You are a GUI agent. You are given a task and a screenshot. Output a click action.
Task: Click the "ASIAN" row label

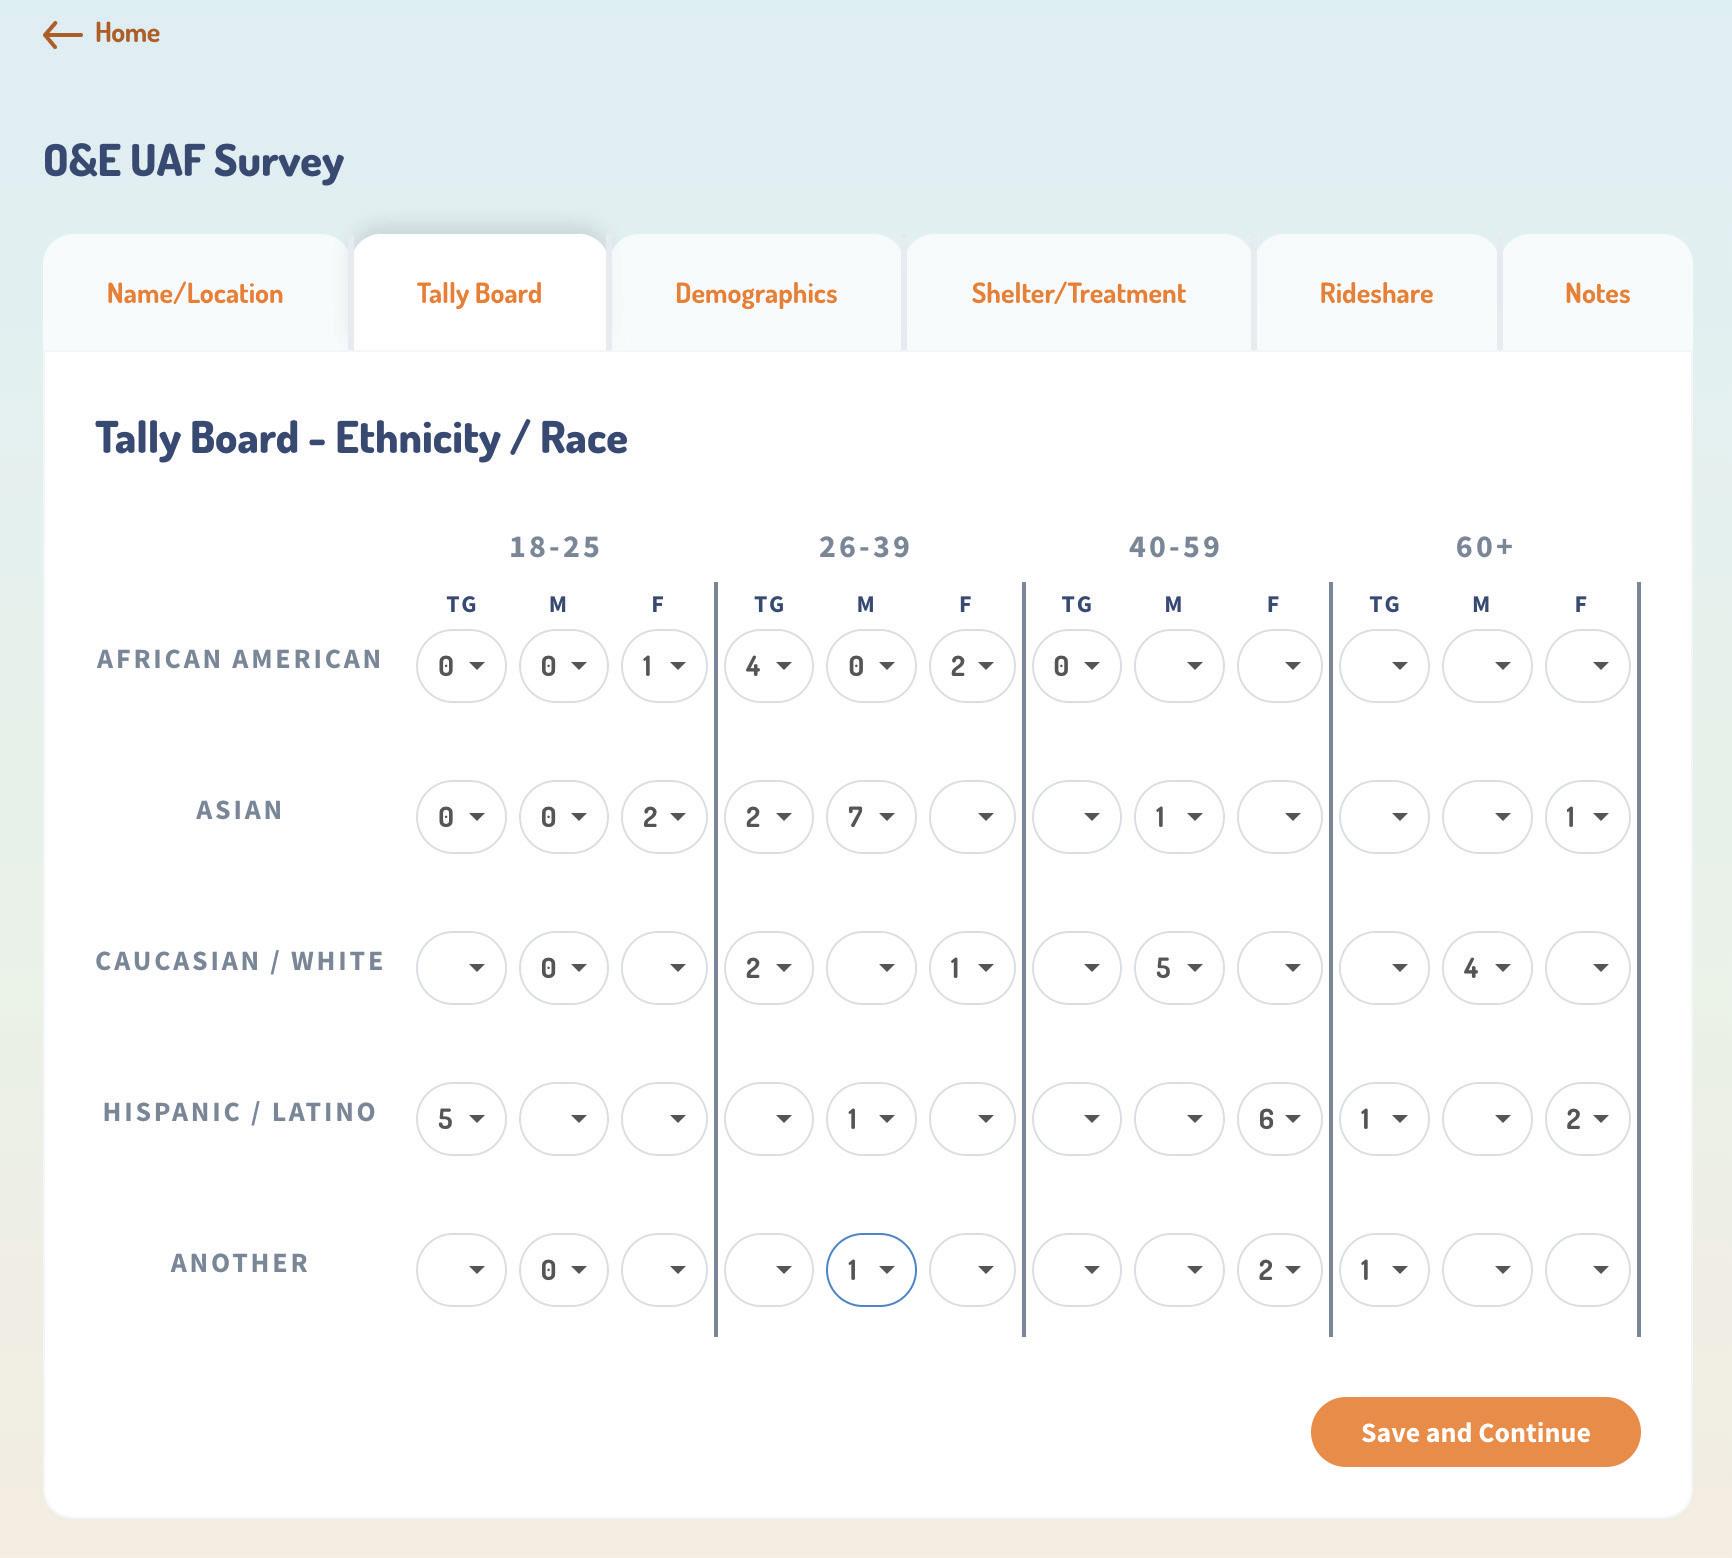[239, 810]
